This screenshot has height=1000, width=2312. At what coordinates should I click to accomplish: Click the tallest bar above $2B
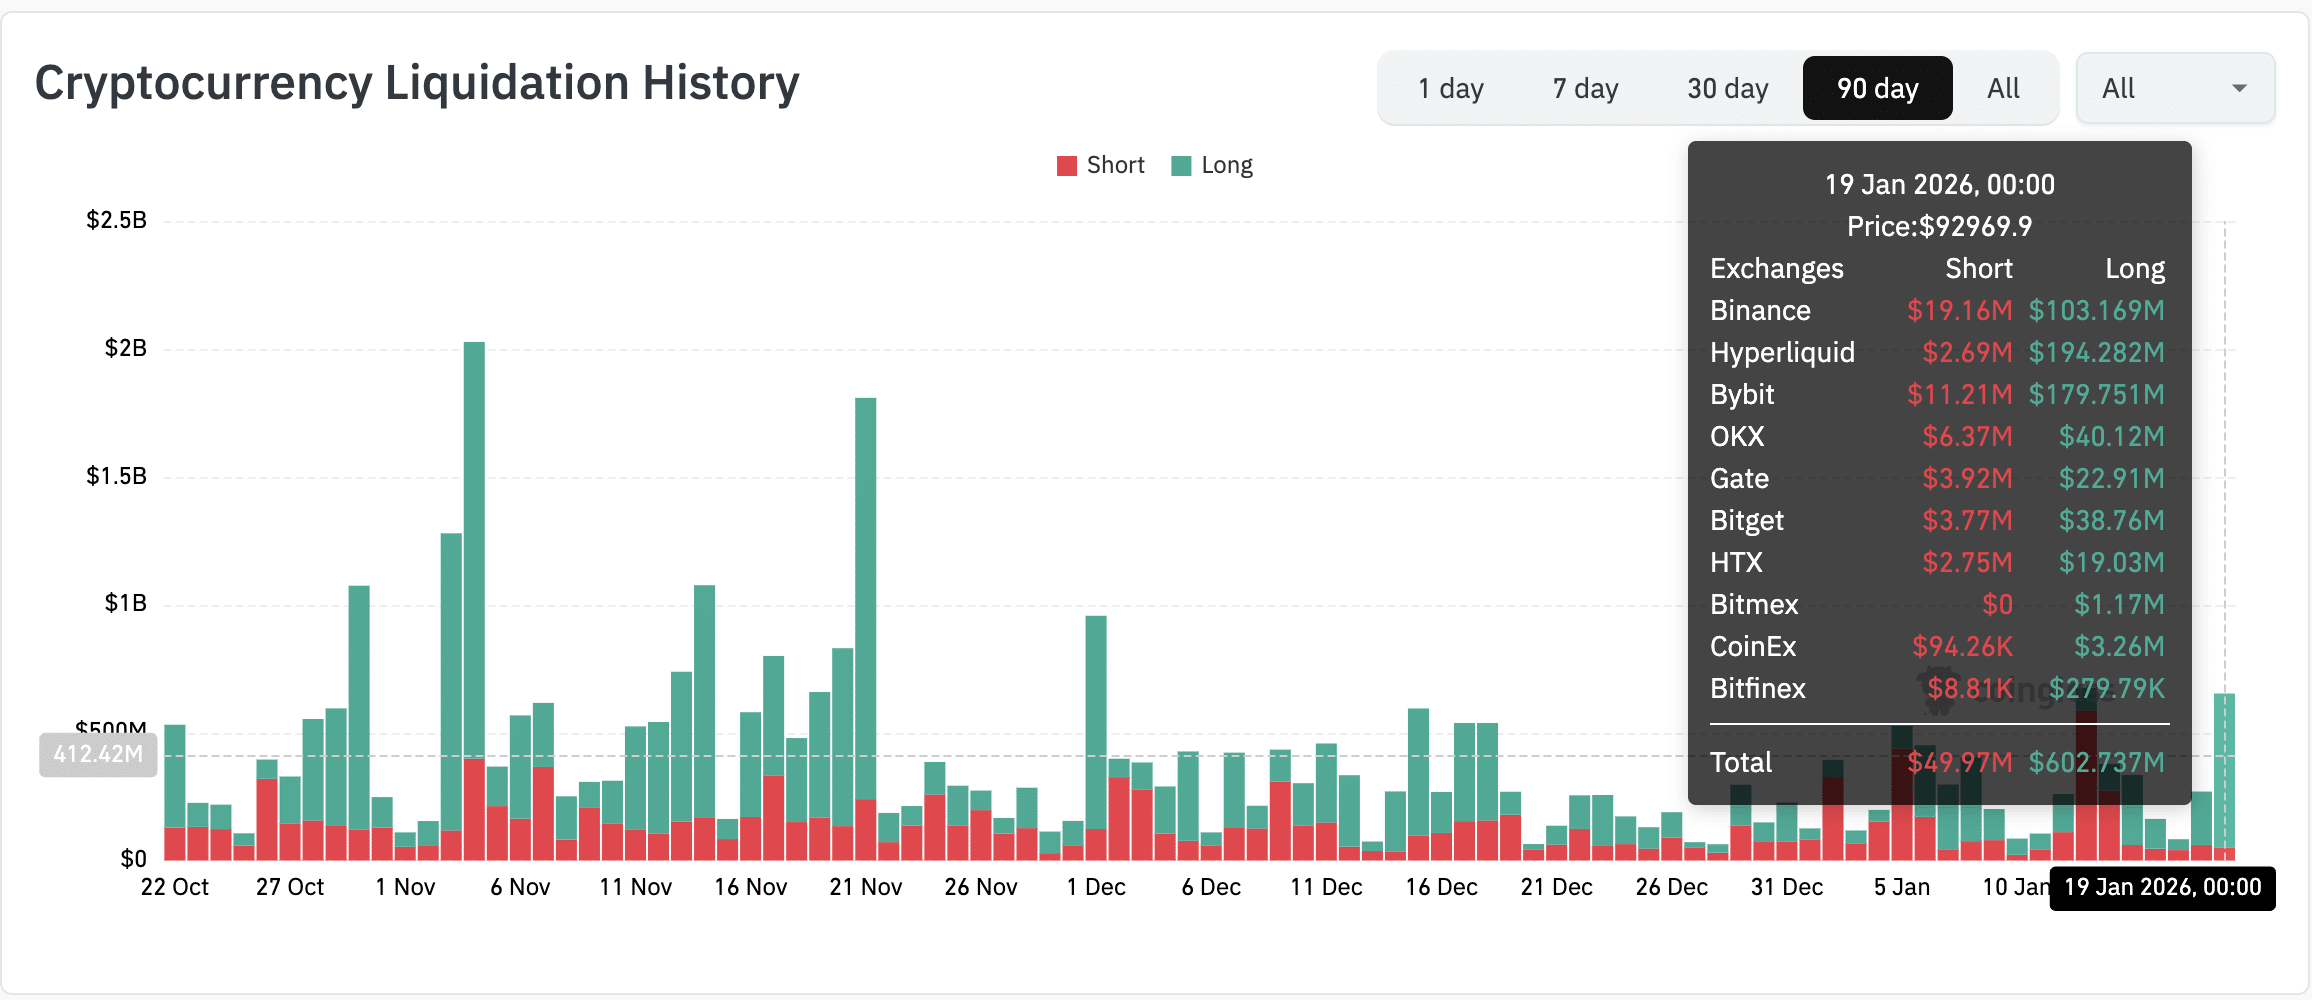click(474, 550)
